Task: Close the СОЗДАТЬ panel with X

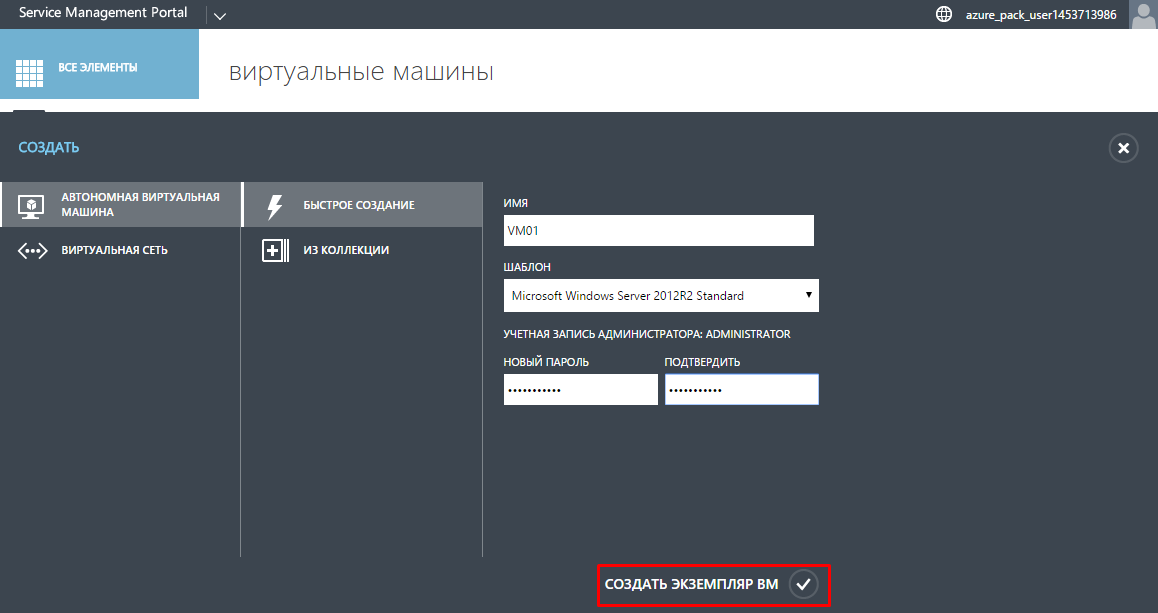Action: coord(1123,148)
